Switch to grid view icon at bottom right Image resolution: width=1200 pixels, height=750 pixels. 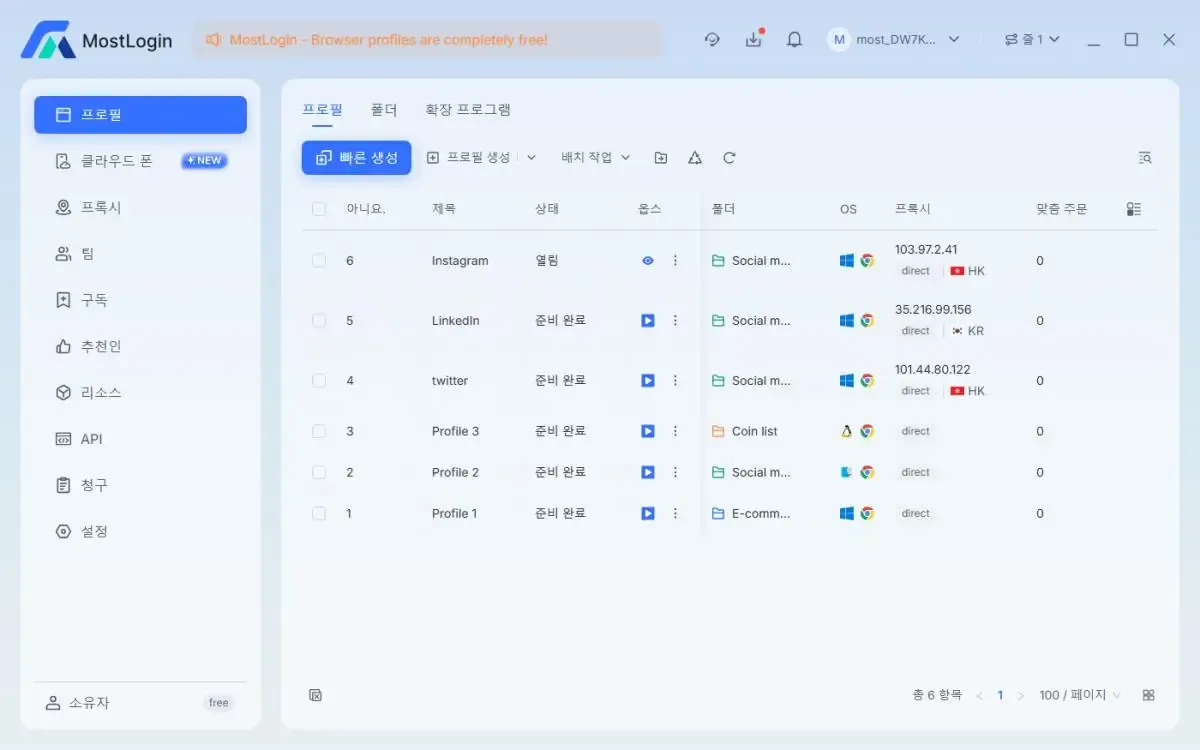(1148, 695)
